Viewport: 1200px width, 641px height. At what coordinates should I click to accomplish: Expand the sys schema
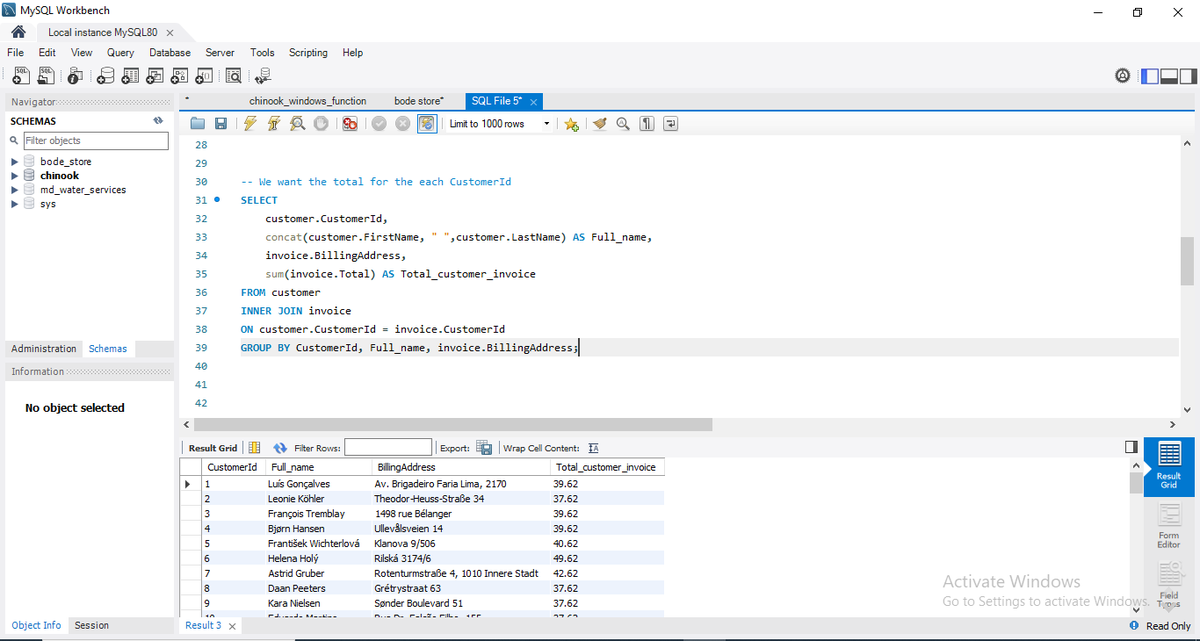pos(15,203)
